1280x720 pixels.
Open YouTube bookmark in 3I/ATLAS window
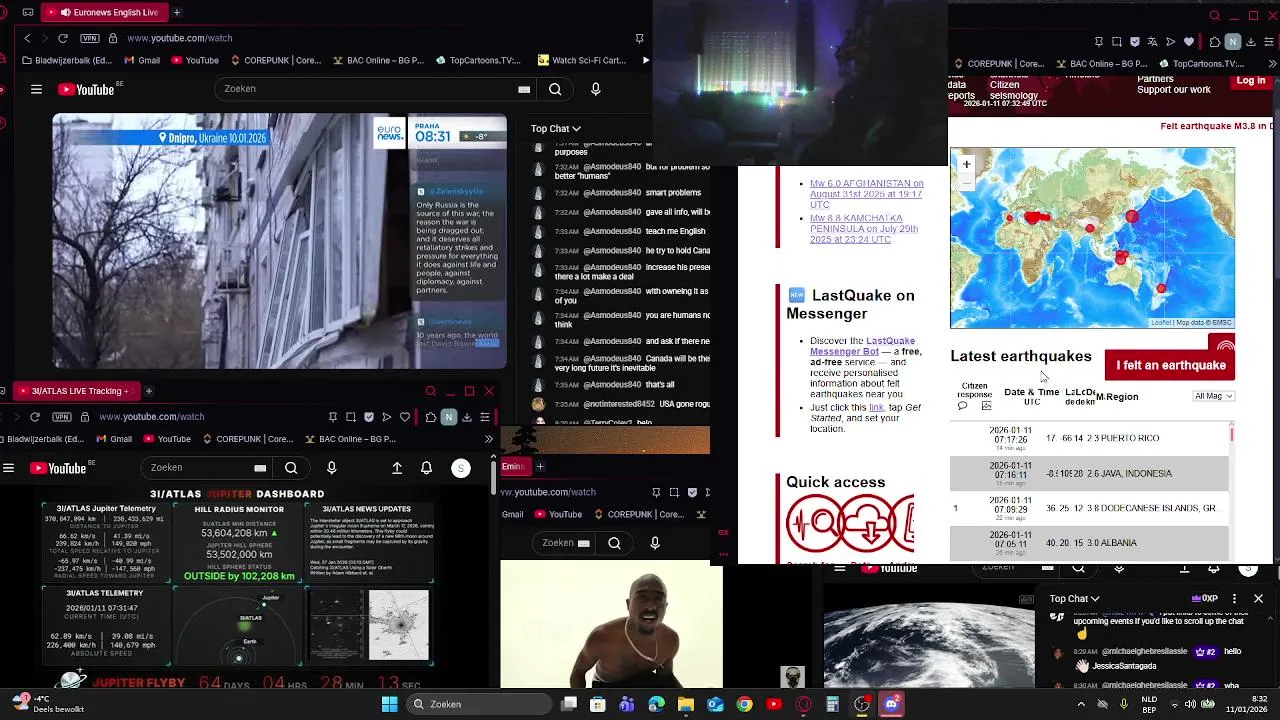click(165, 439)
